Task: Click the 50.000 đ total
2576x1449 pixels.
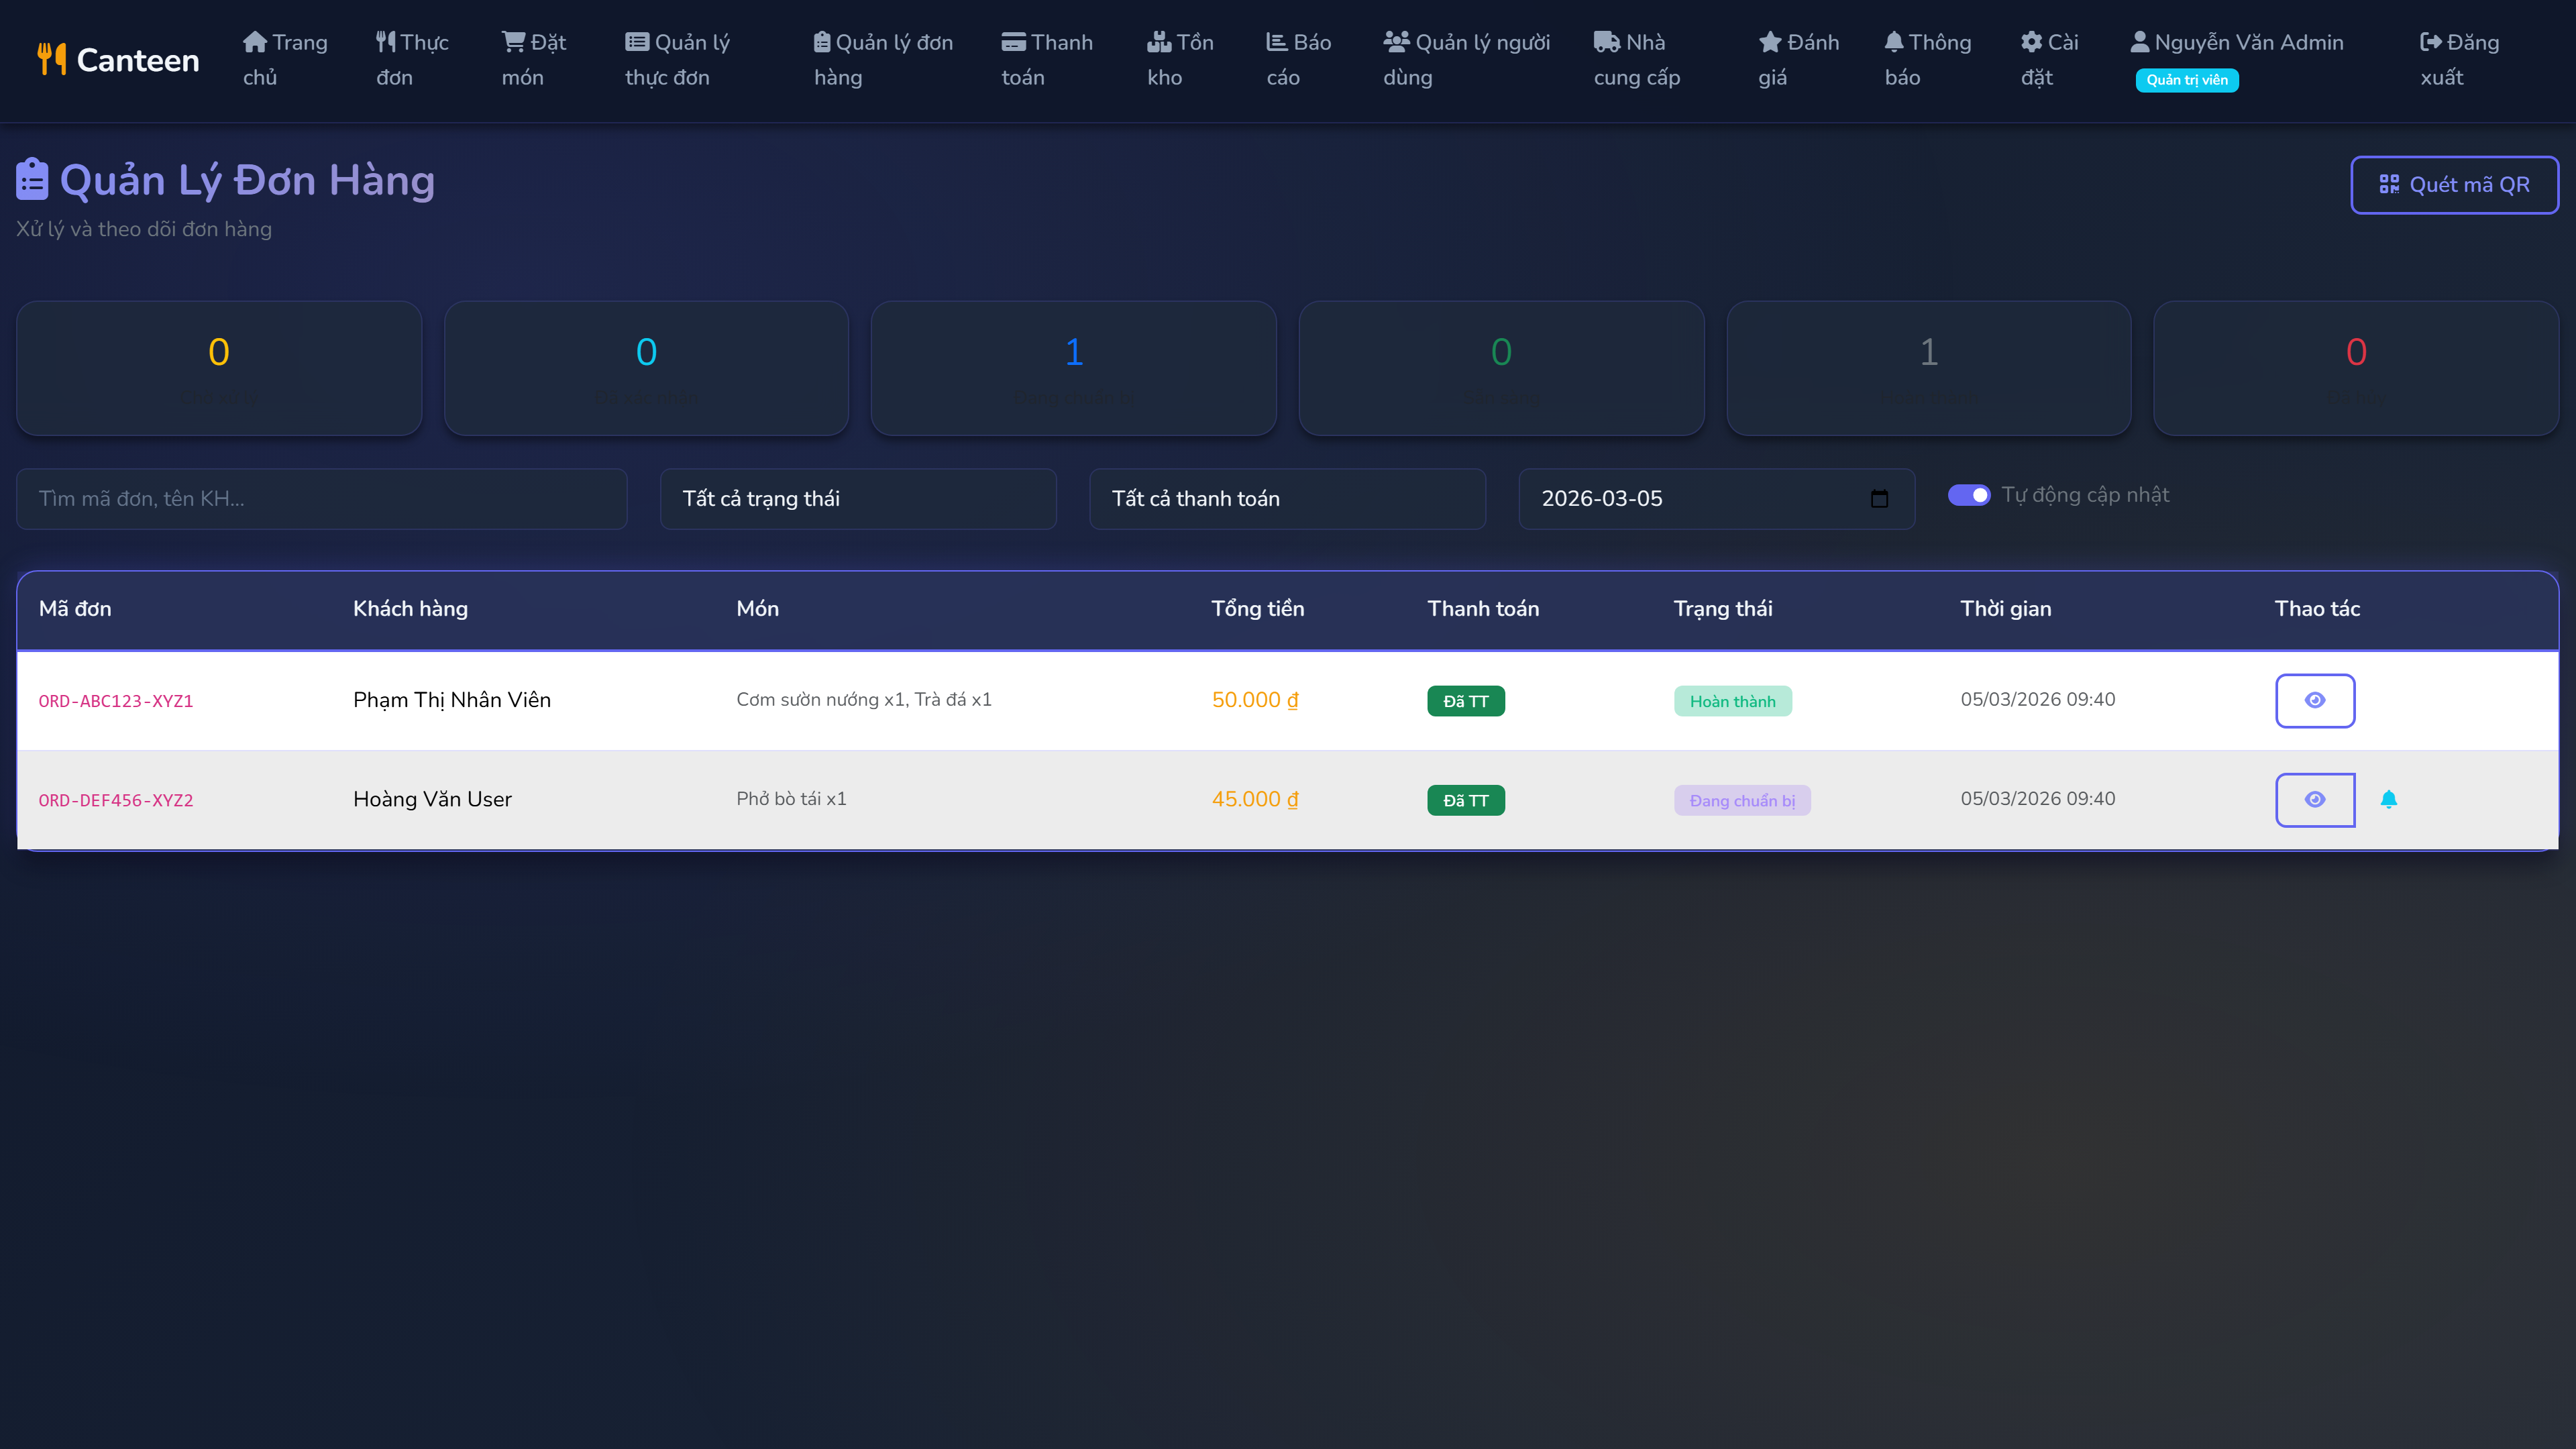Action: pos(1255,700)
